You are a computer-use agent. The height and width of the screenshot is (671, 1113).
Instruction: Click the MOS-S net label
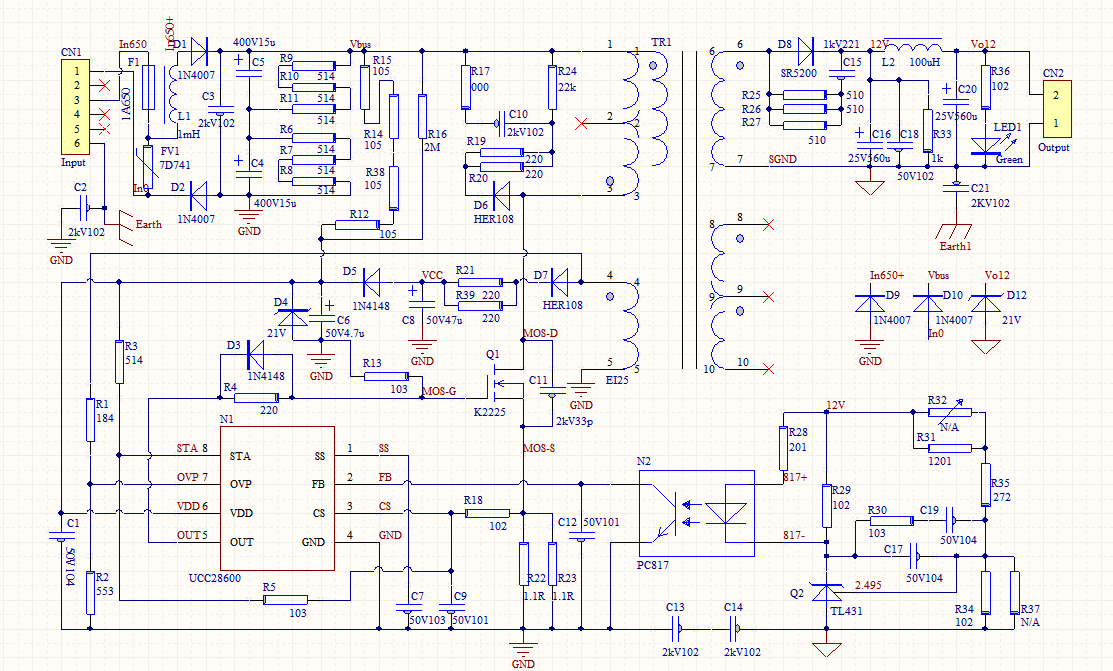tap(539, 448)
